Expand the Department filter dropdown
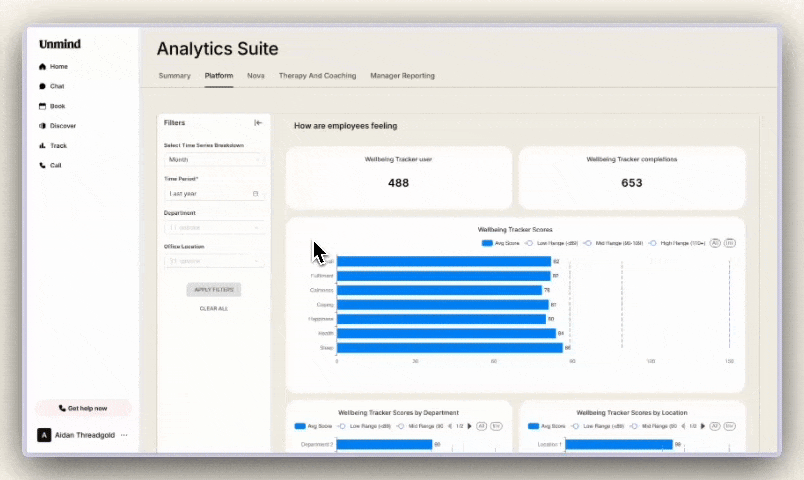This screenshot has width=804, height=480. coord(214,227)
